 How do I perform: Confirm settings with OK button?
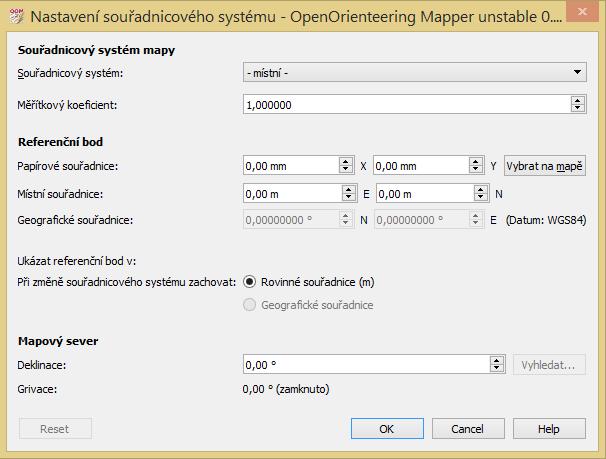387,428
